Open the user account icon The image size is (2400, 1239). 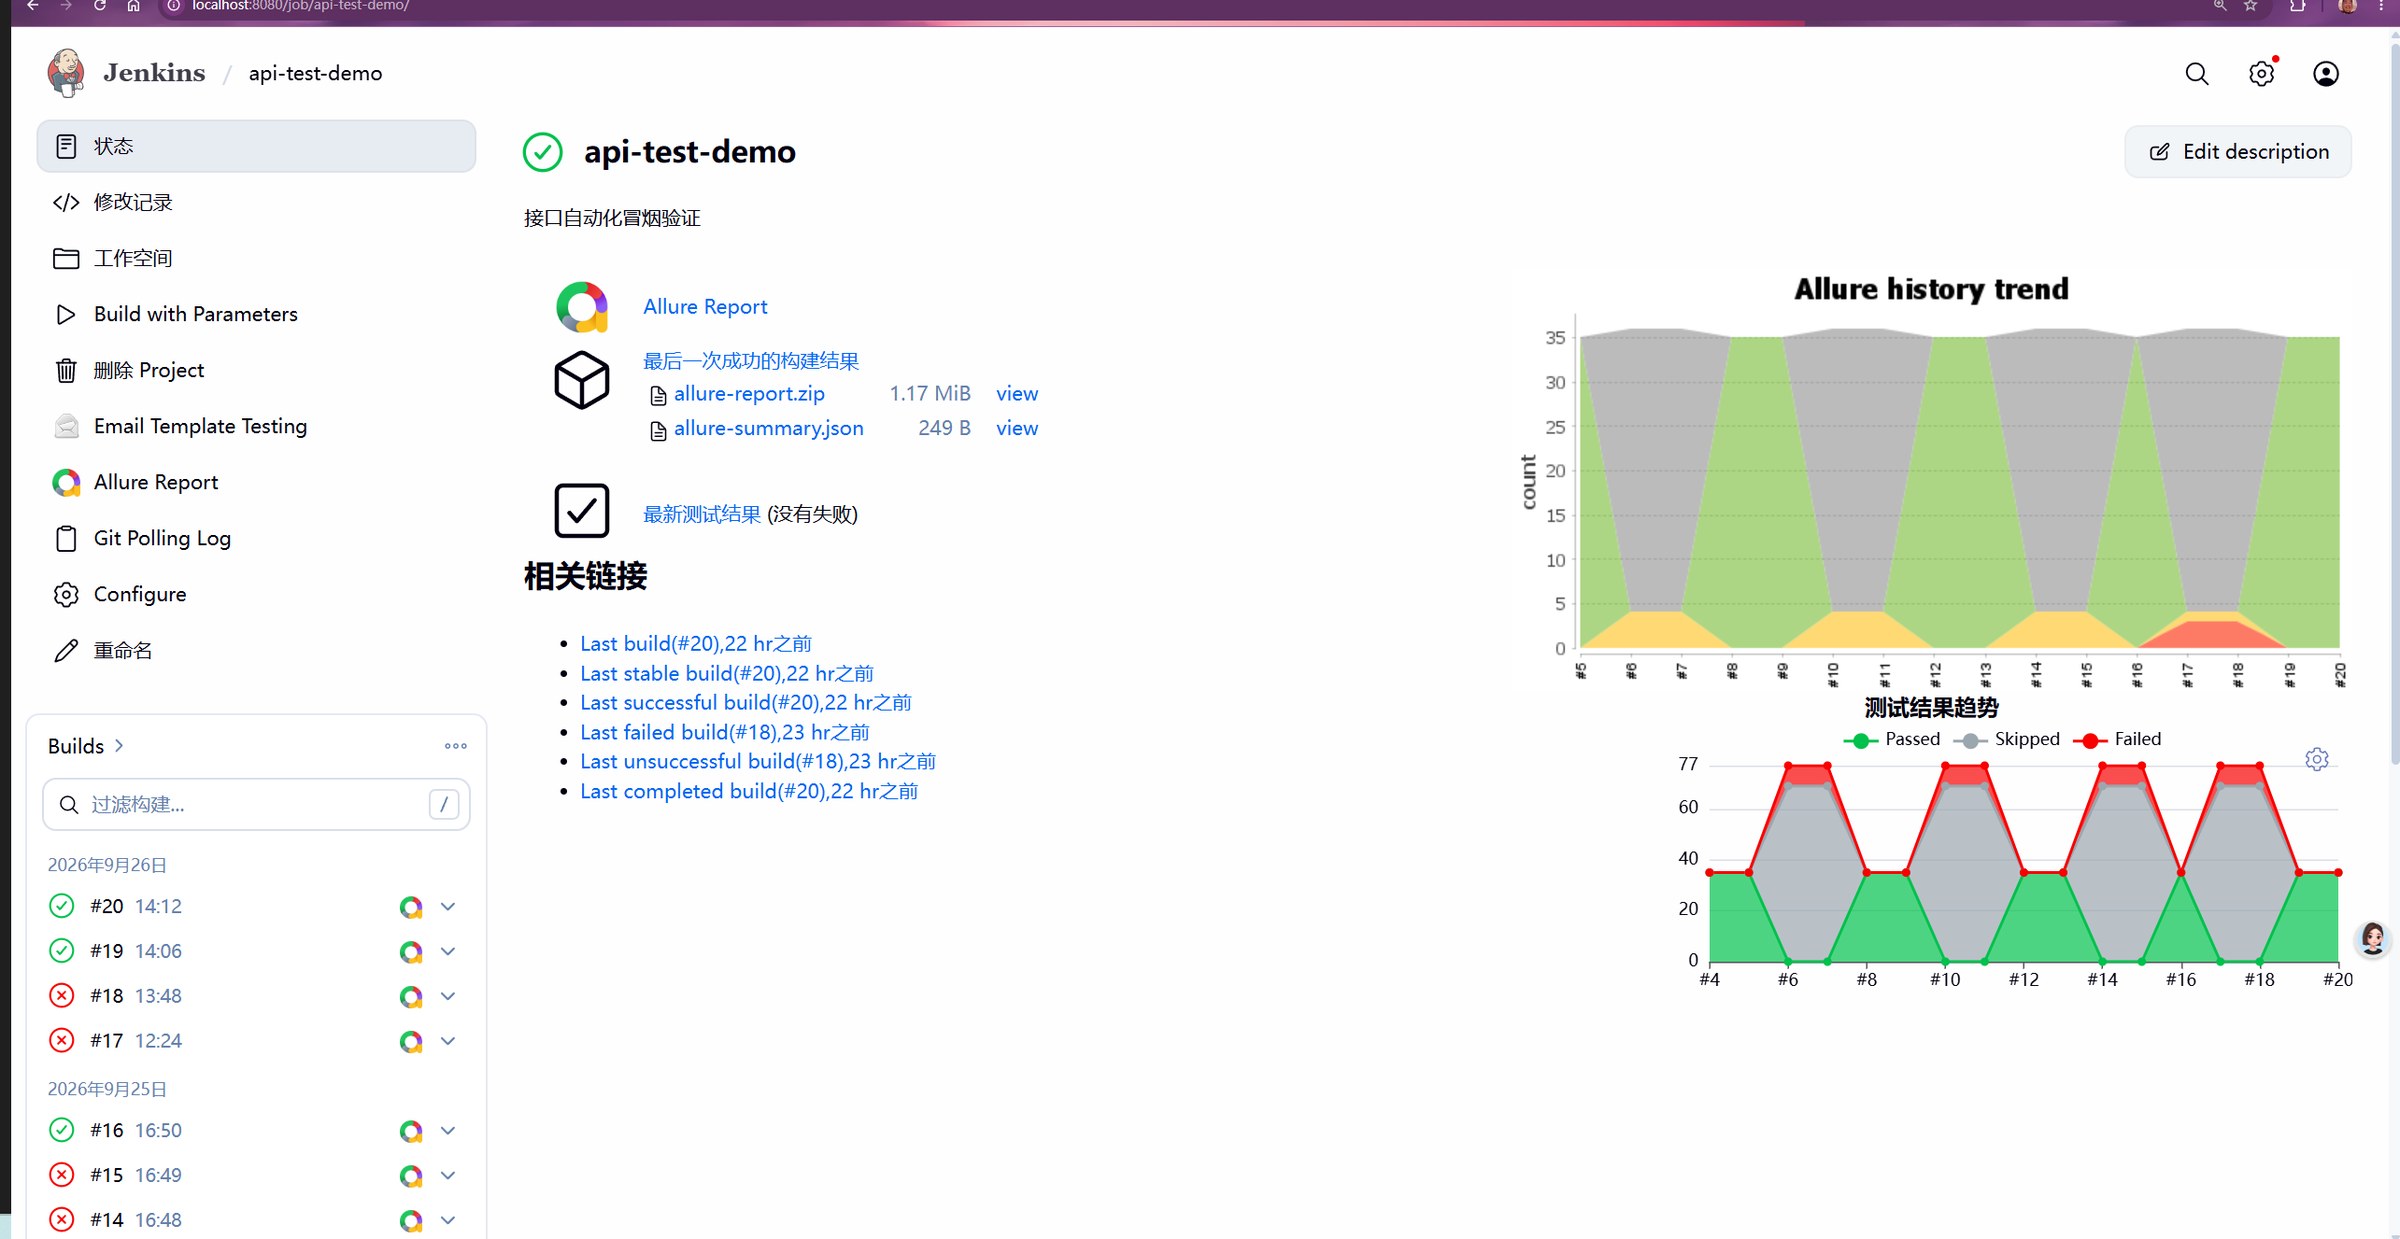[x=2326, y=74]
